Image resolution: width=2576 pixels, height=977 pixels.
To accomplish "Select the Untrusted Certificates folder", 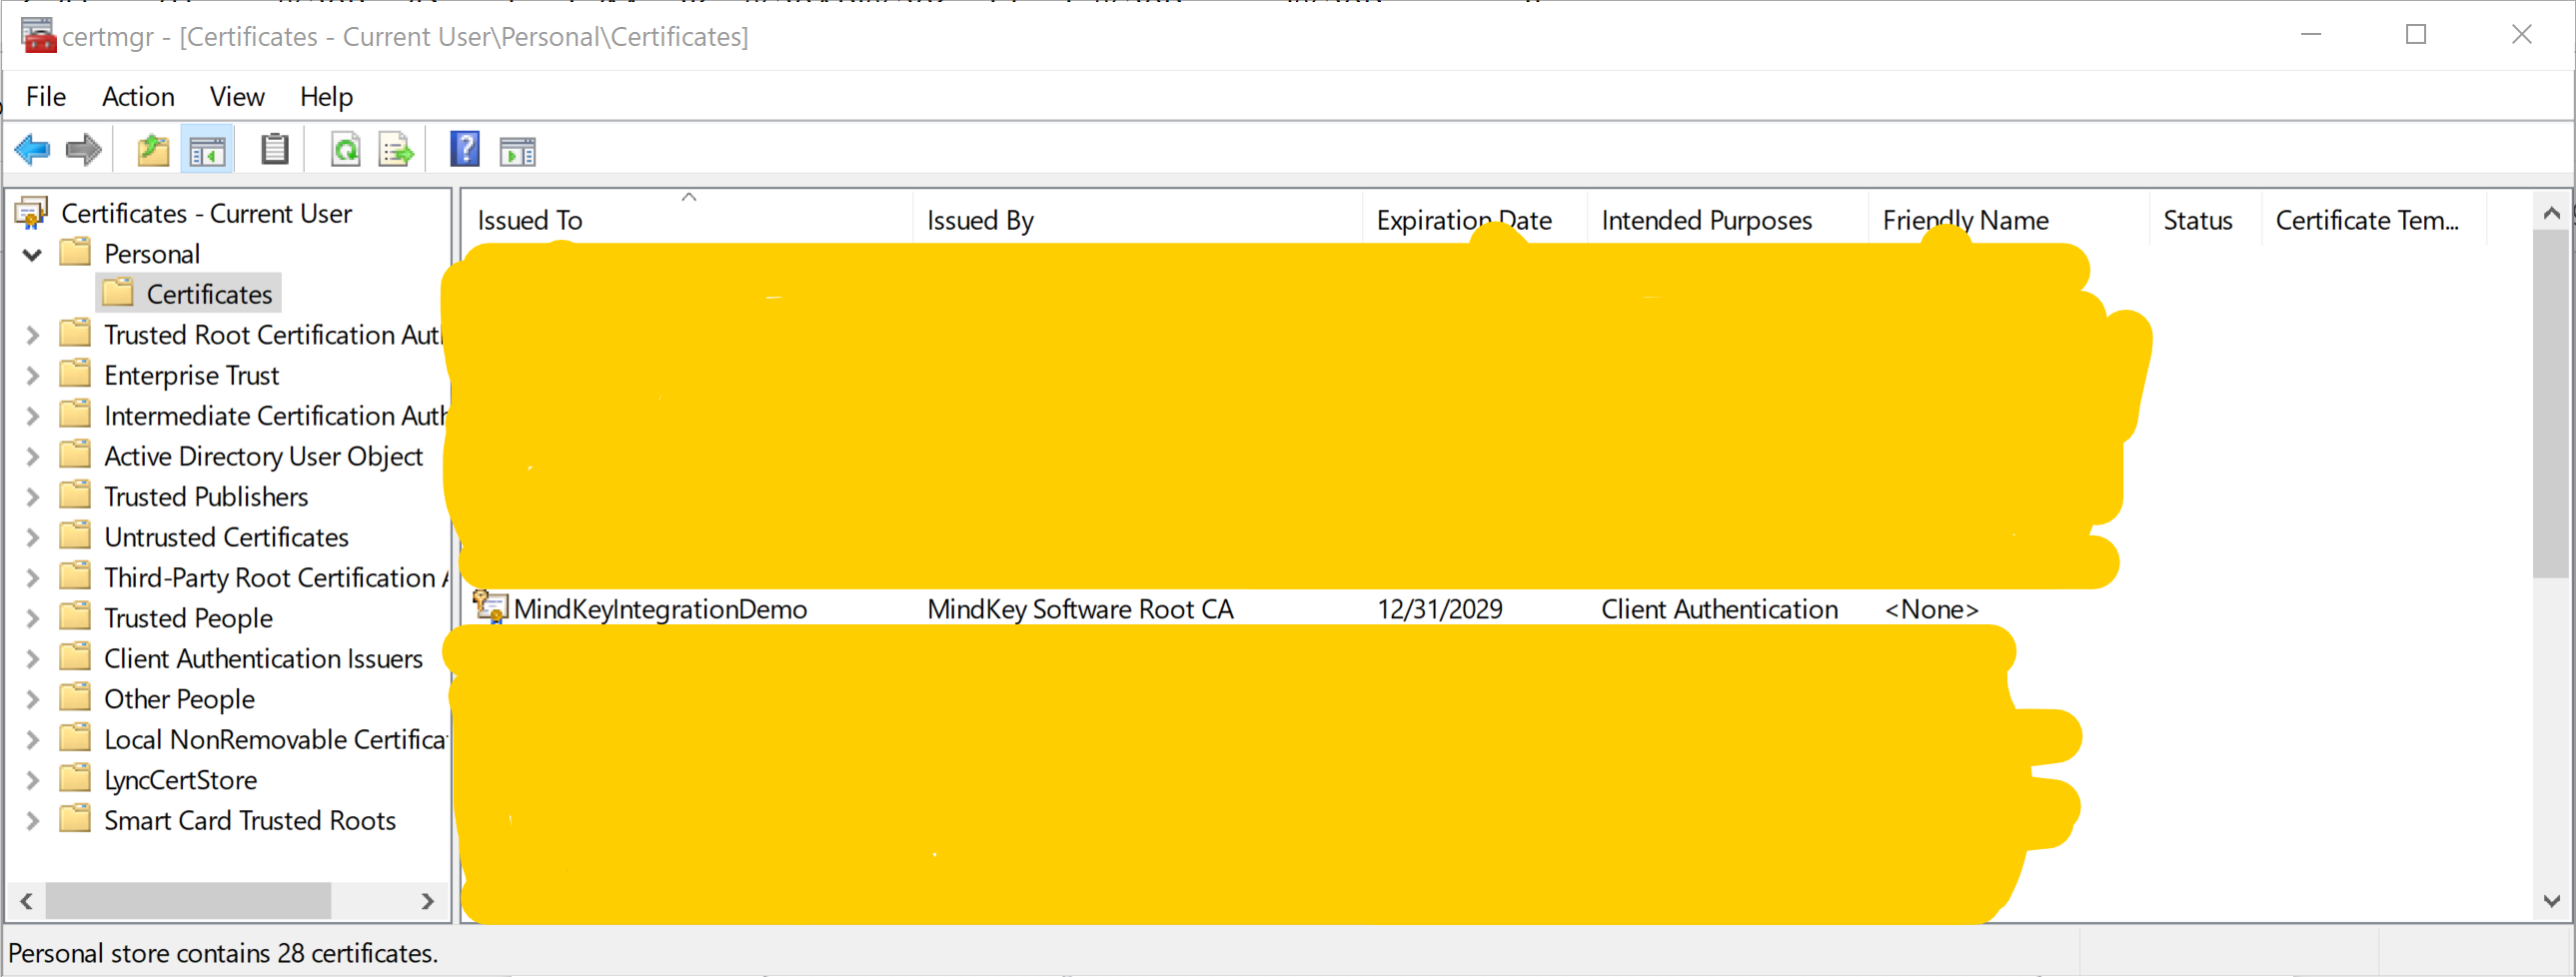I will point(226,538).
